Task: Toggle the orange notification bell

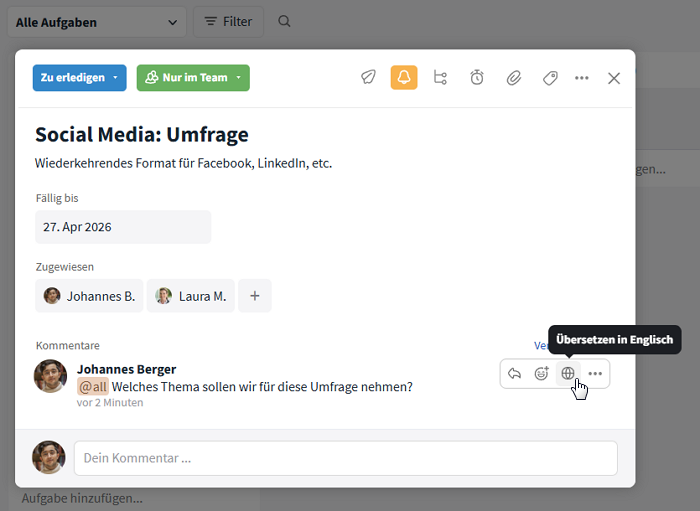Action: tap(404, 78)
